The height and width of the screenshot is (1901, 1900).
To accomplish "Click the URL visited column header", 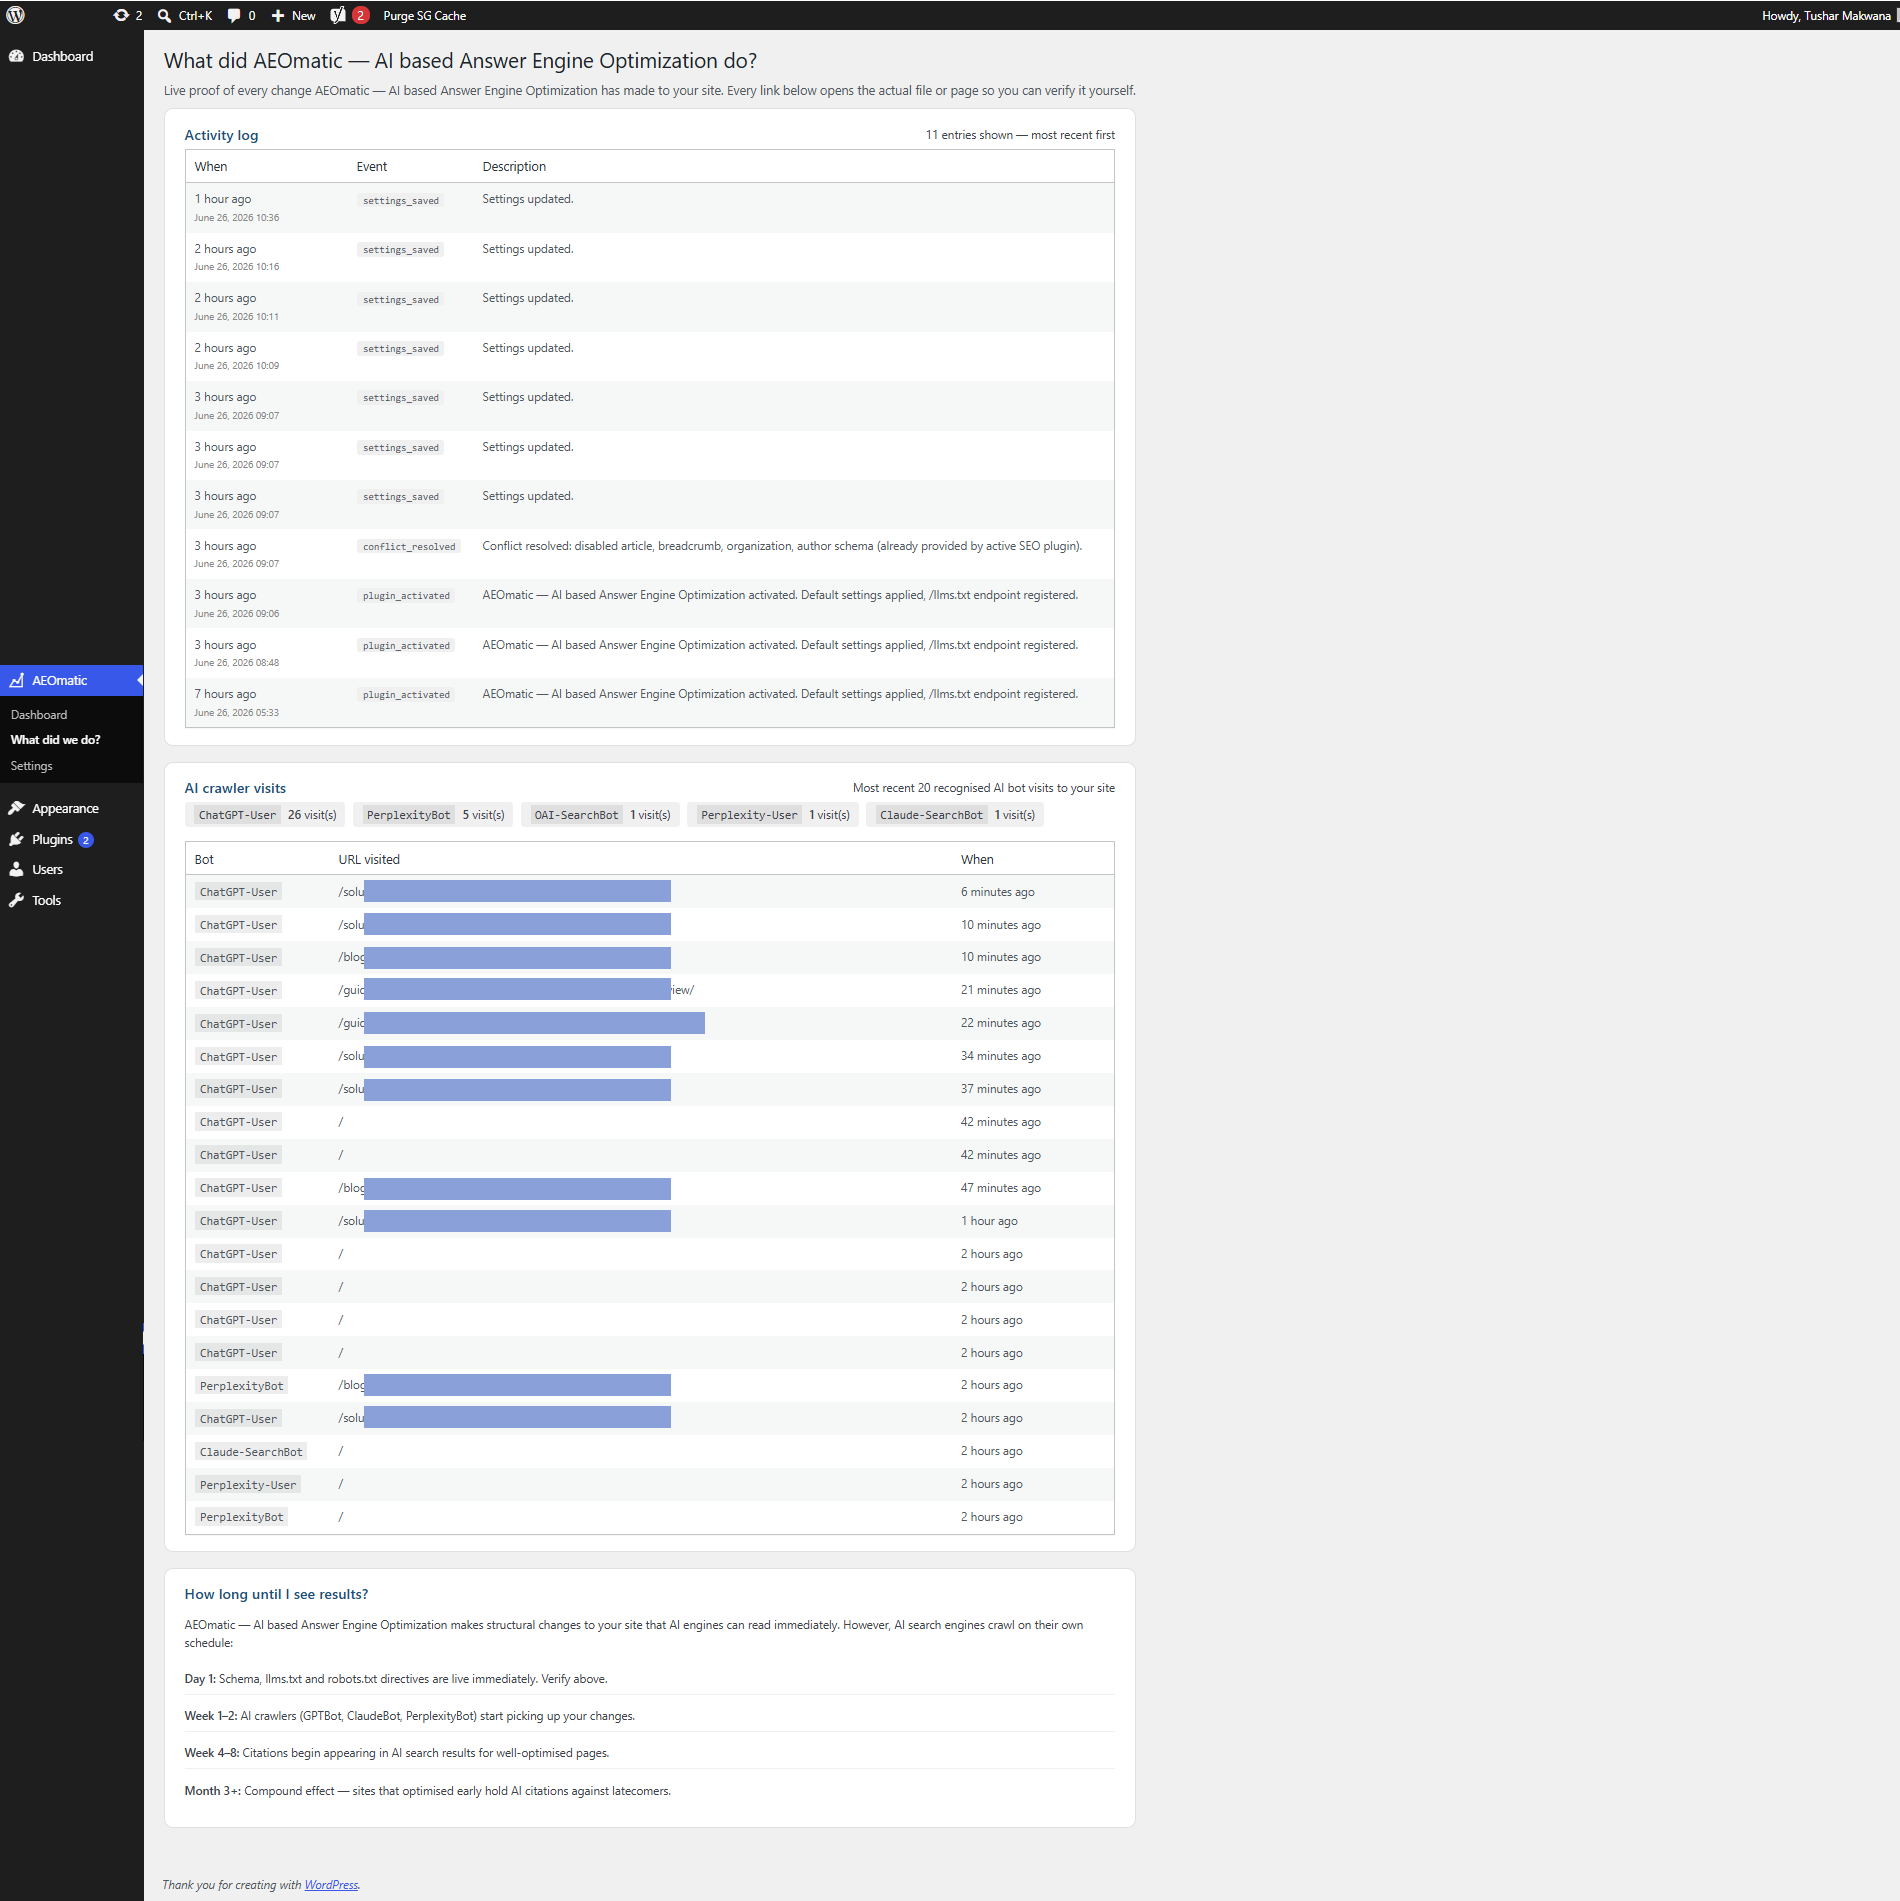I will tap(369, 859).
